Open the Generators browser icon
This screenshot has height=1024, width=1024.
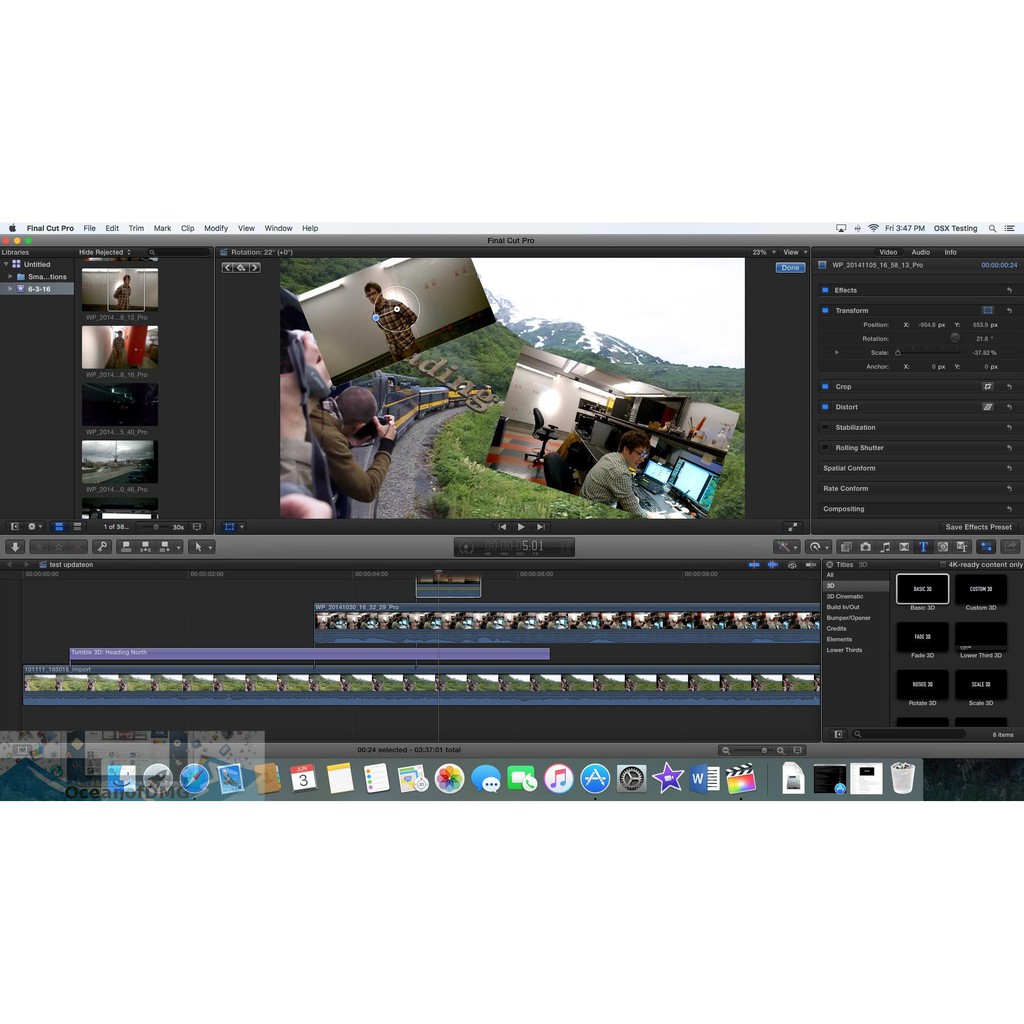tap(942, 547)
